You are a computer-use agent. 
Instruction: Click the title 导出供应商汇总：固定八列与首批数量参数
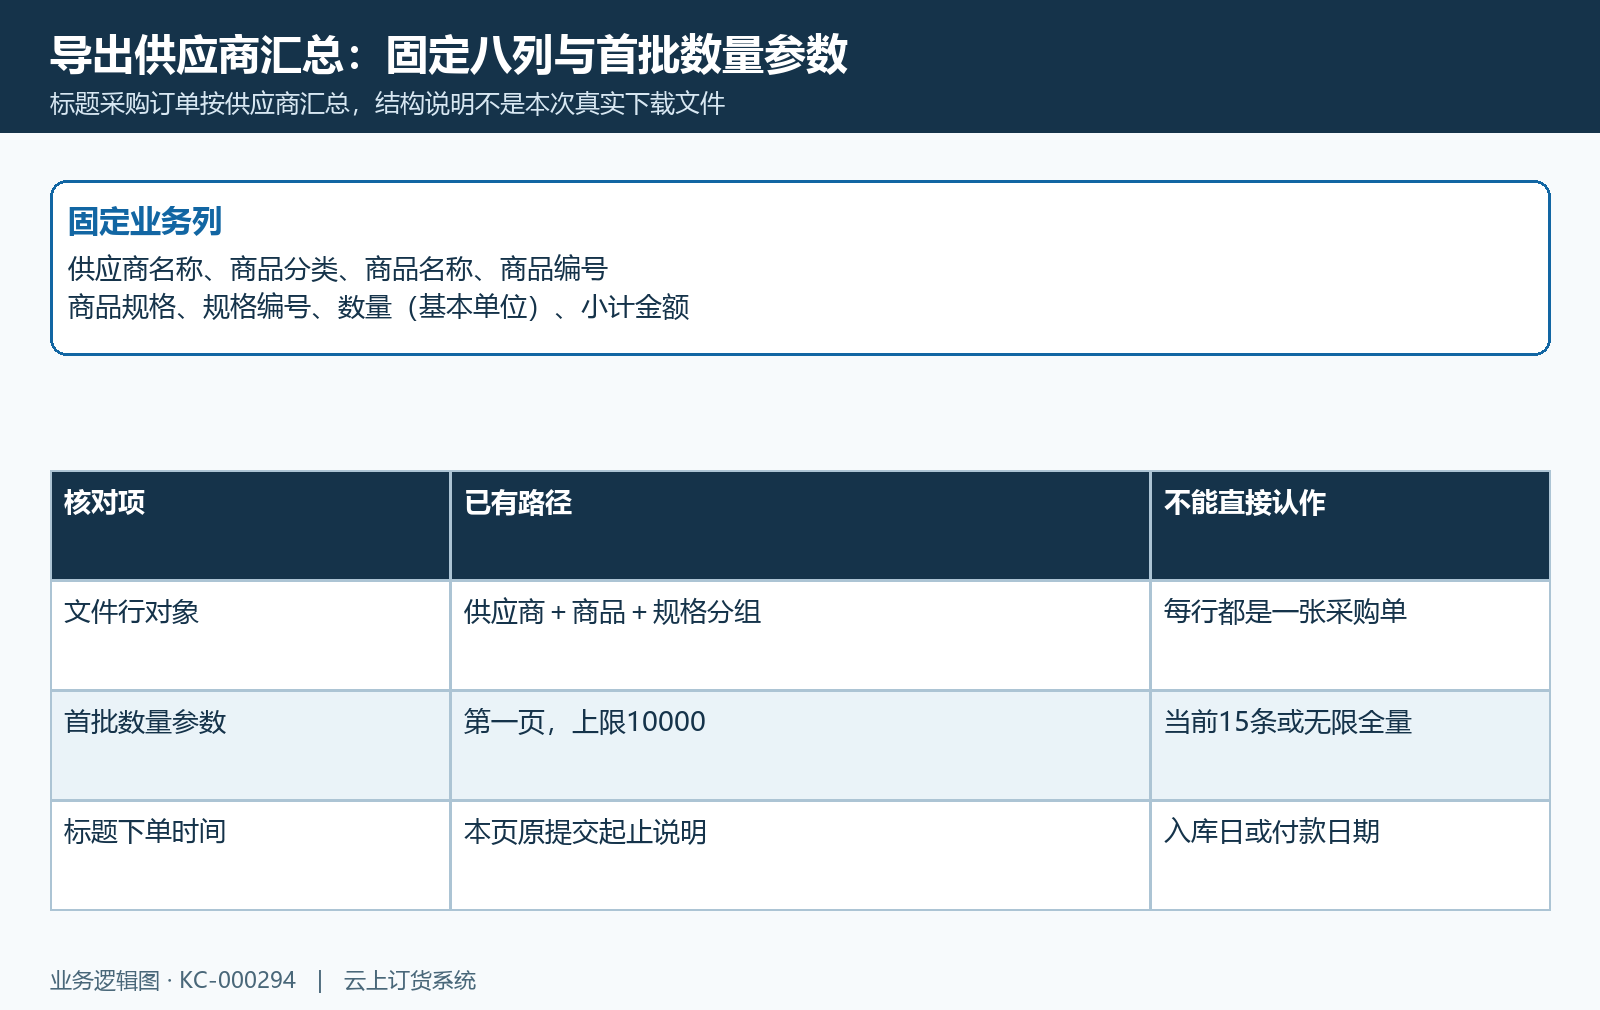tap(449, 55)
